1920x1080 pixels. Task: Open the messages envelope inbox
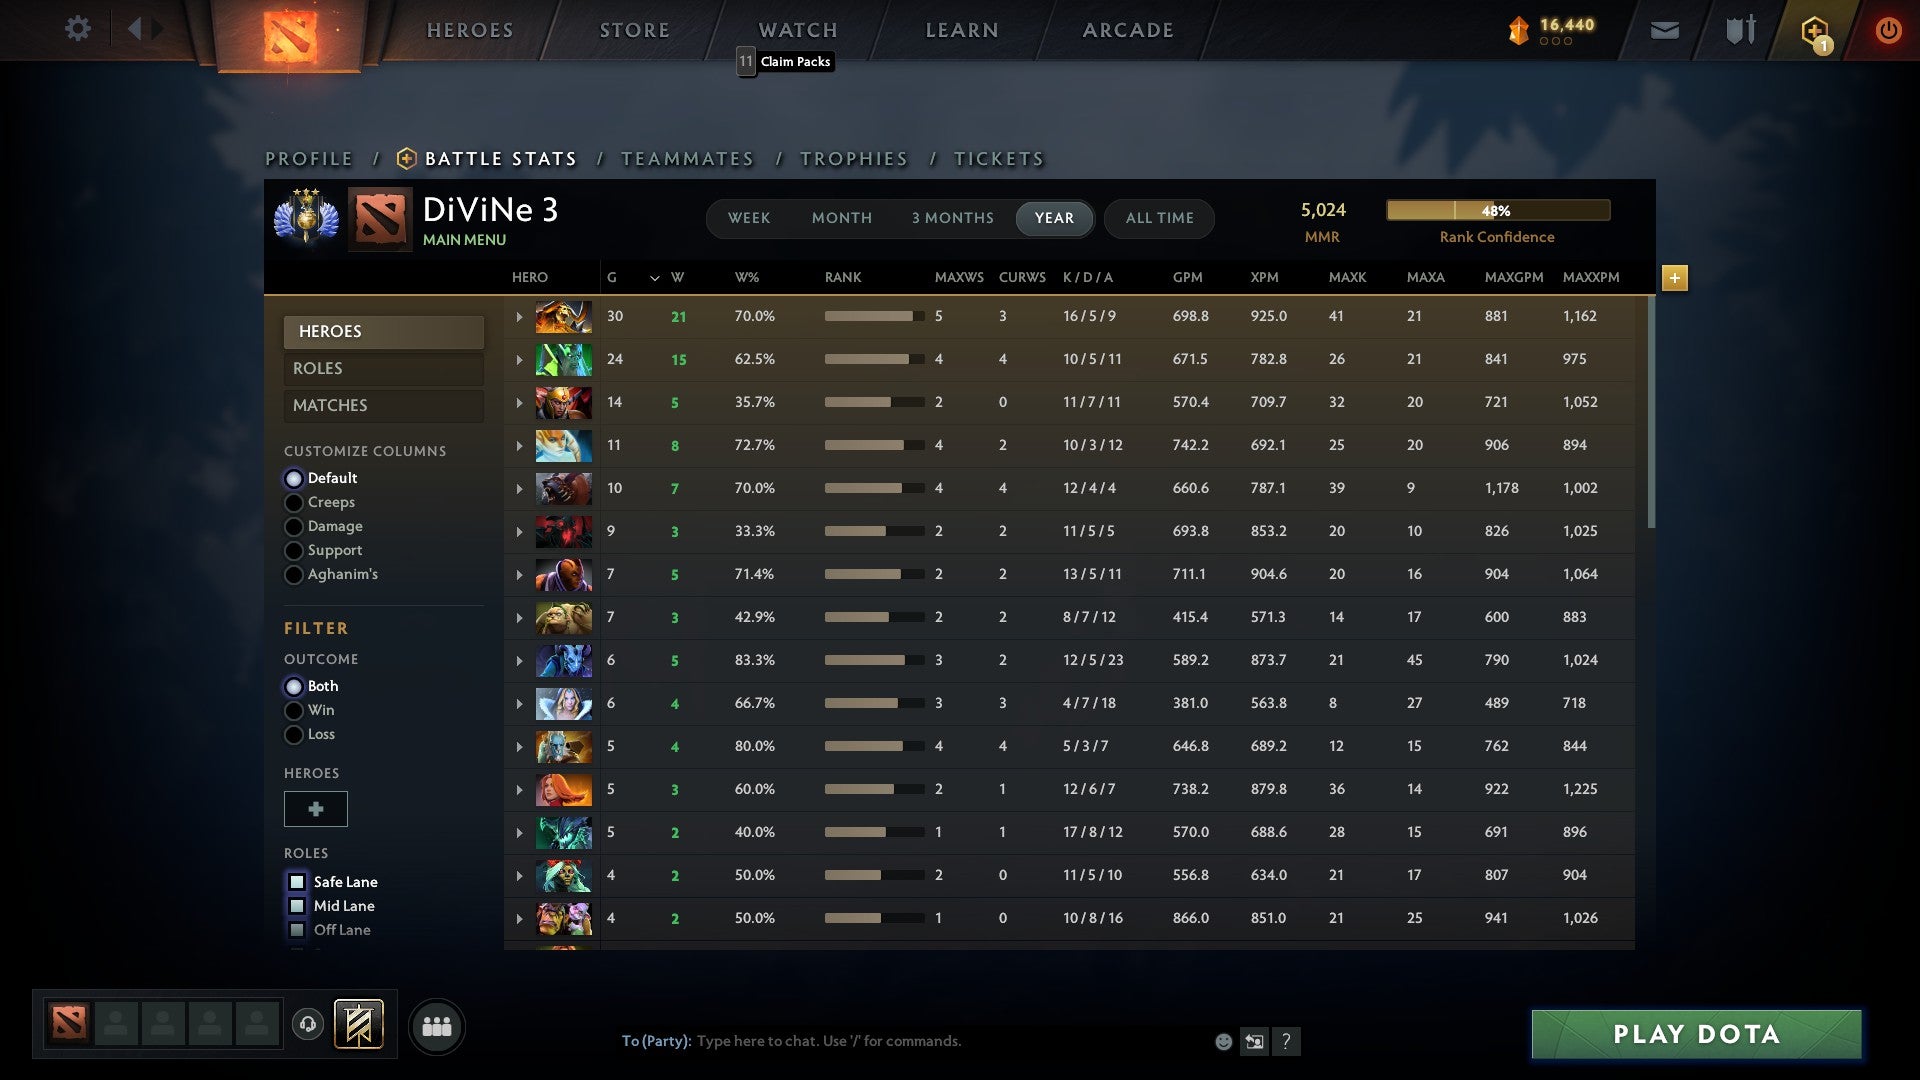(1665, 30)
